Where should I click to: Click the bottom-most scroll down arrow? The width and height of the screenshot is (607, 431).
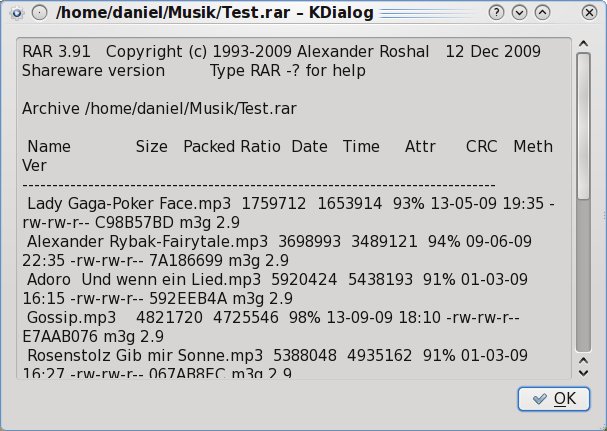[583, 373]
